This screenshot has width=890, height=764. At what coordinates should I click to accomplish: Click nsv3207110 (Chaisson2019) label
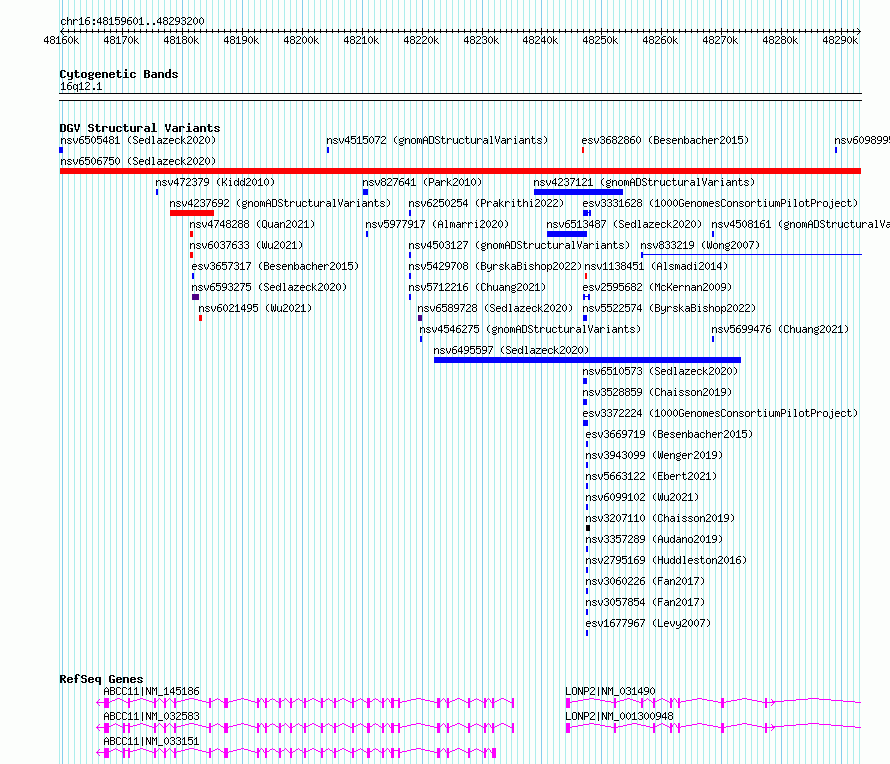(x=660, y=518)
